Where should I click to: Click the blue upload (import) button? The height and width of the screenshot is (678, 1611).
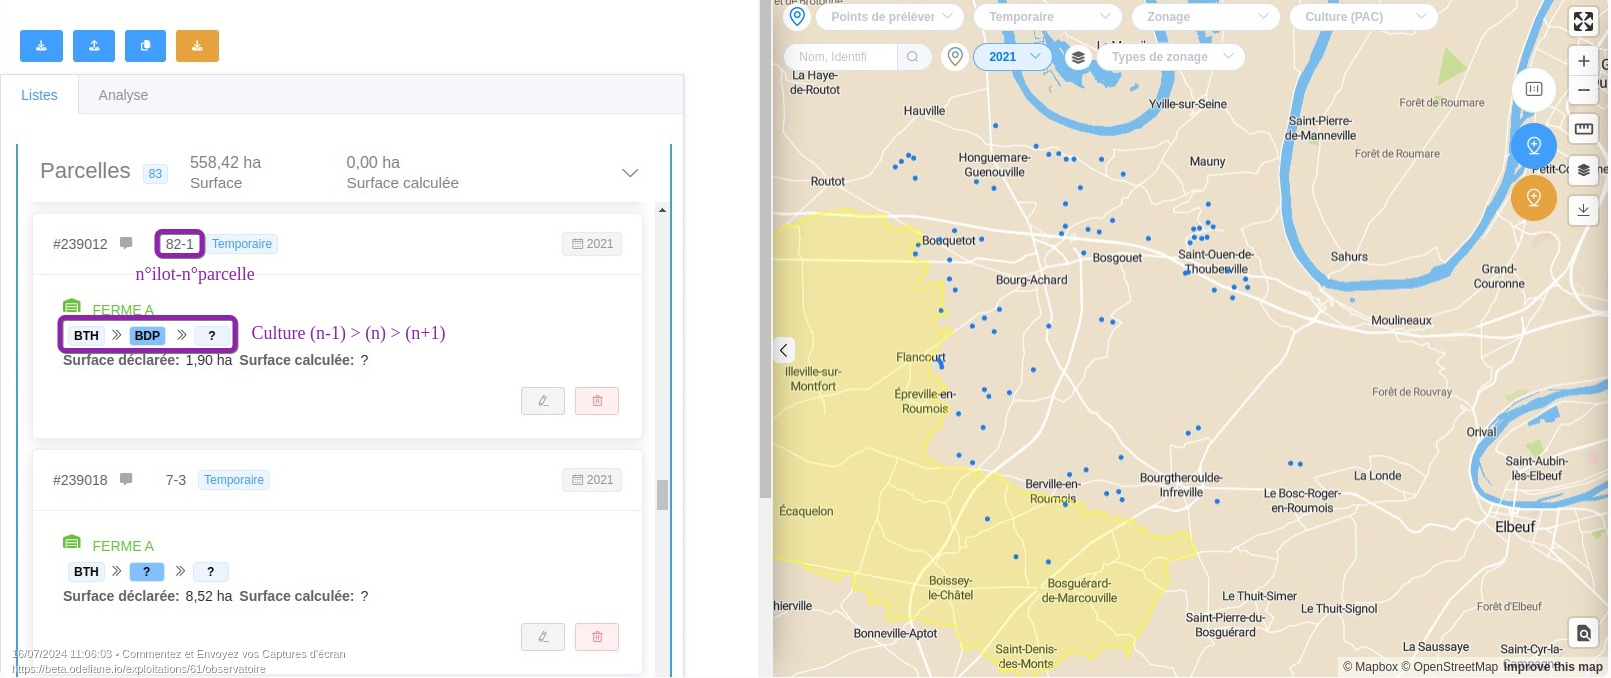pyautogui.click(x=93, y=46)
